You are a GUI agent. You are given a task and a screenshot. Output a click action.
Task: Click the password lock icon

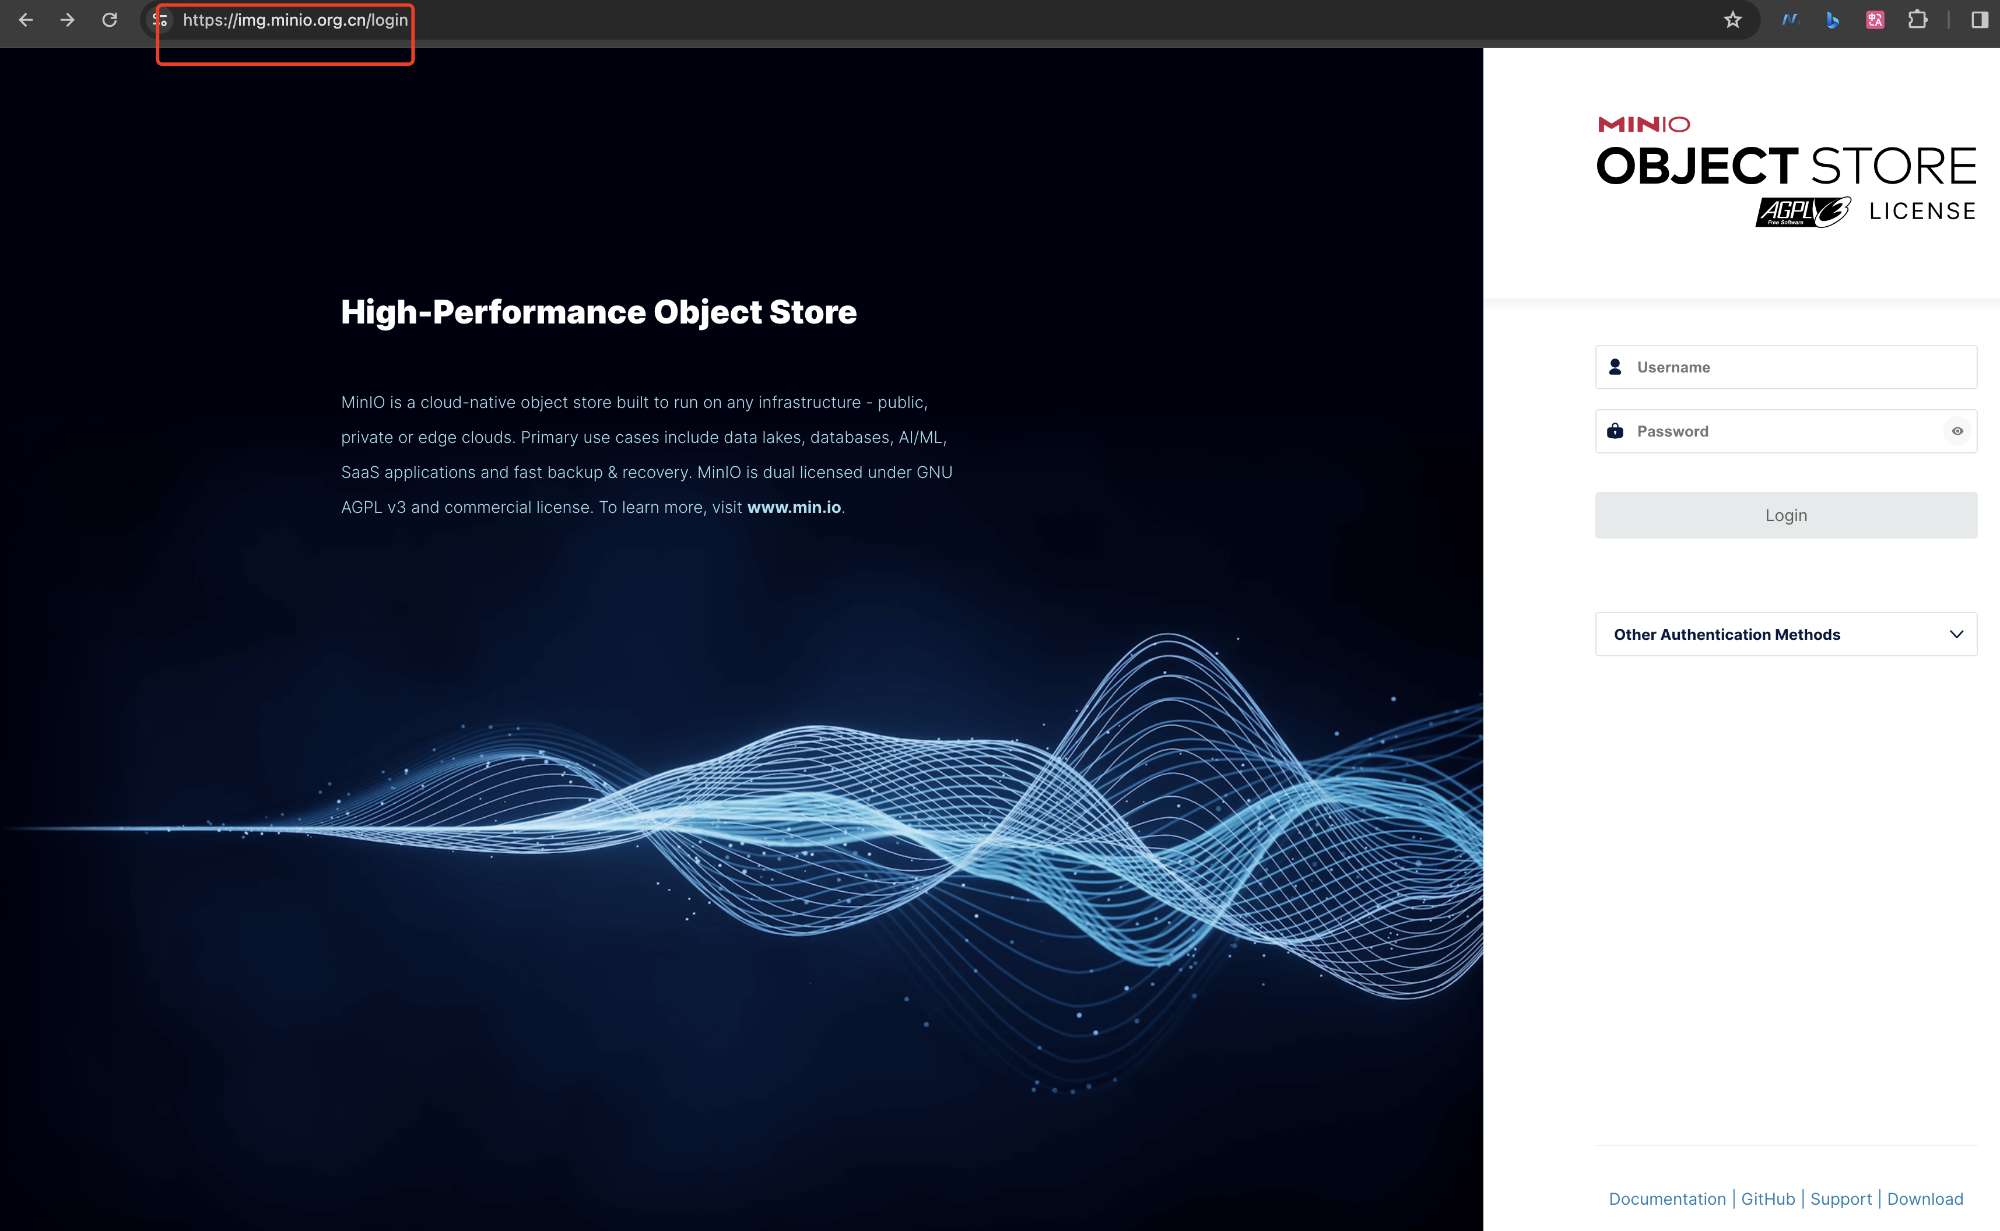pyautogui.click(x=1616, y=431)
